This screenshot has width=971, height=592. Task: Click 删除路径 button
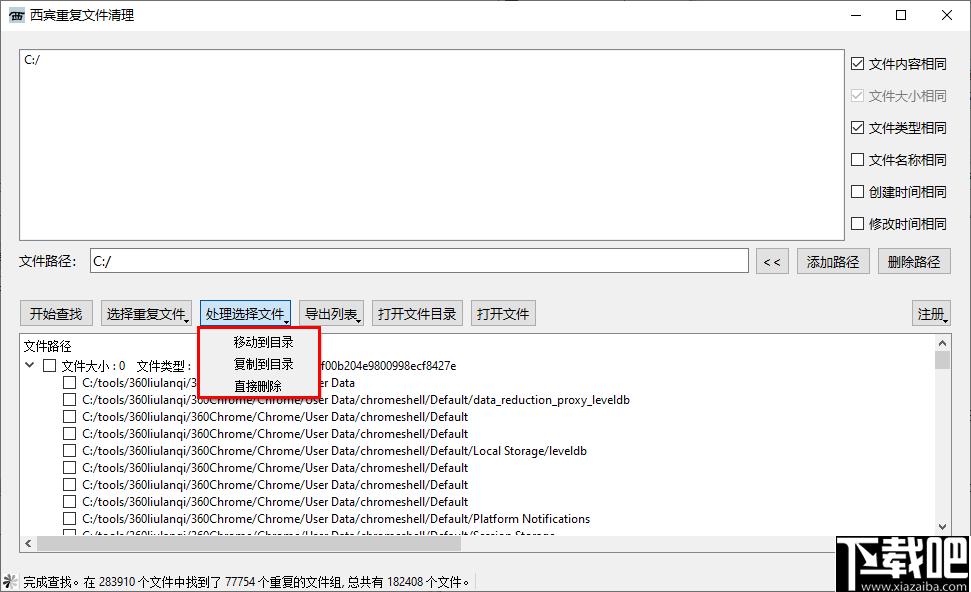coord(913,261)
